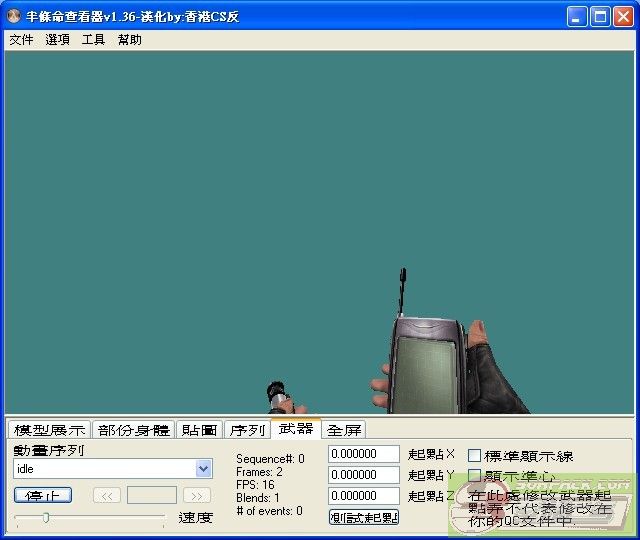Click the 起點Y value field
The image size is (640, 540).
[364, 475]
